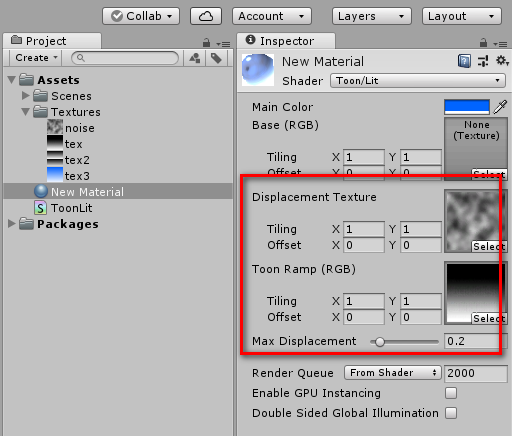The image size is (512, 436).
Task: Click Toon Ramp Tiling Y field
Action: (x=421, y=301)
